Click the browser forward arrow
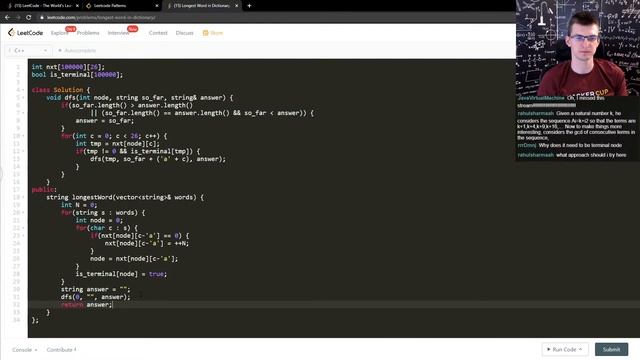The image size is (640, 360). coord(18,18)
